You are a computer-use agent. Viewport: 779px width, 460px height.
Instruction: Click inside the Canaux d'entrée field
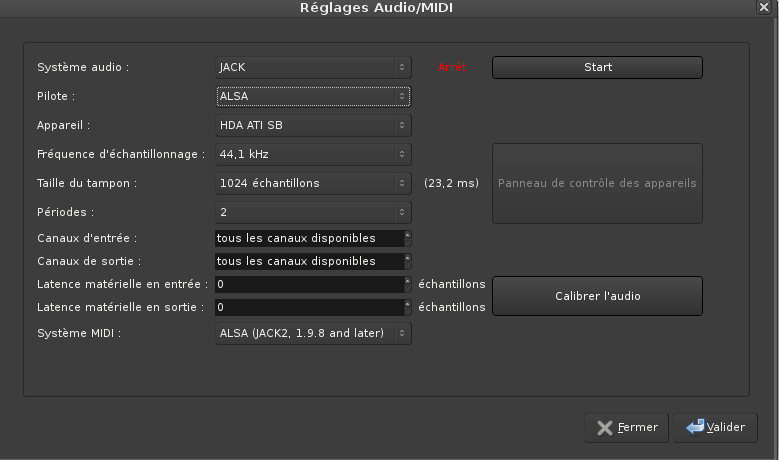click(308, 238)
